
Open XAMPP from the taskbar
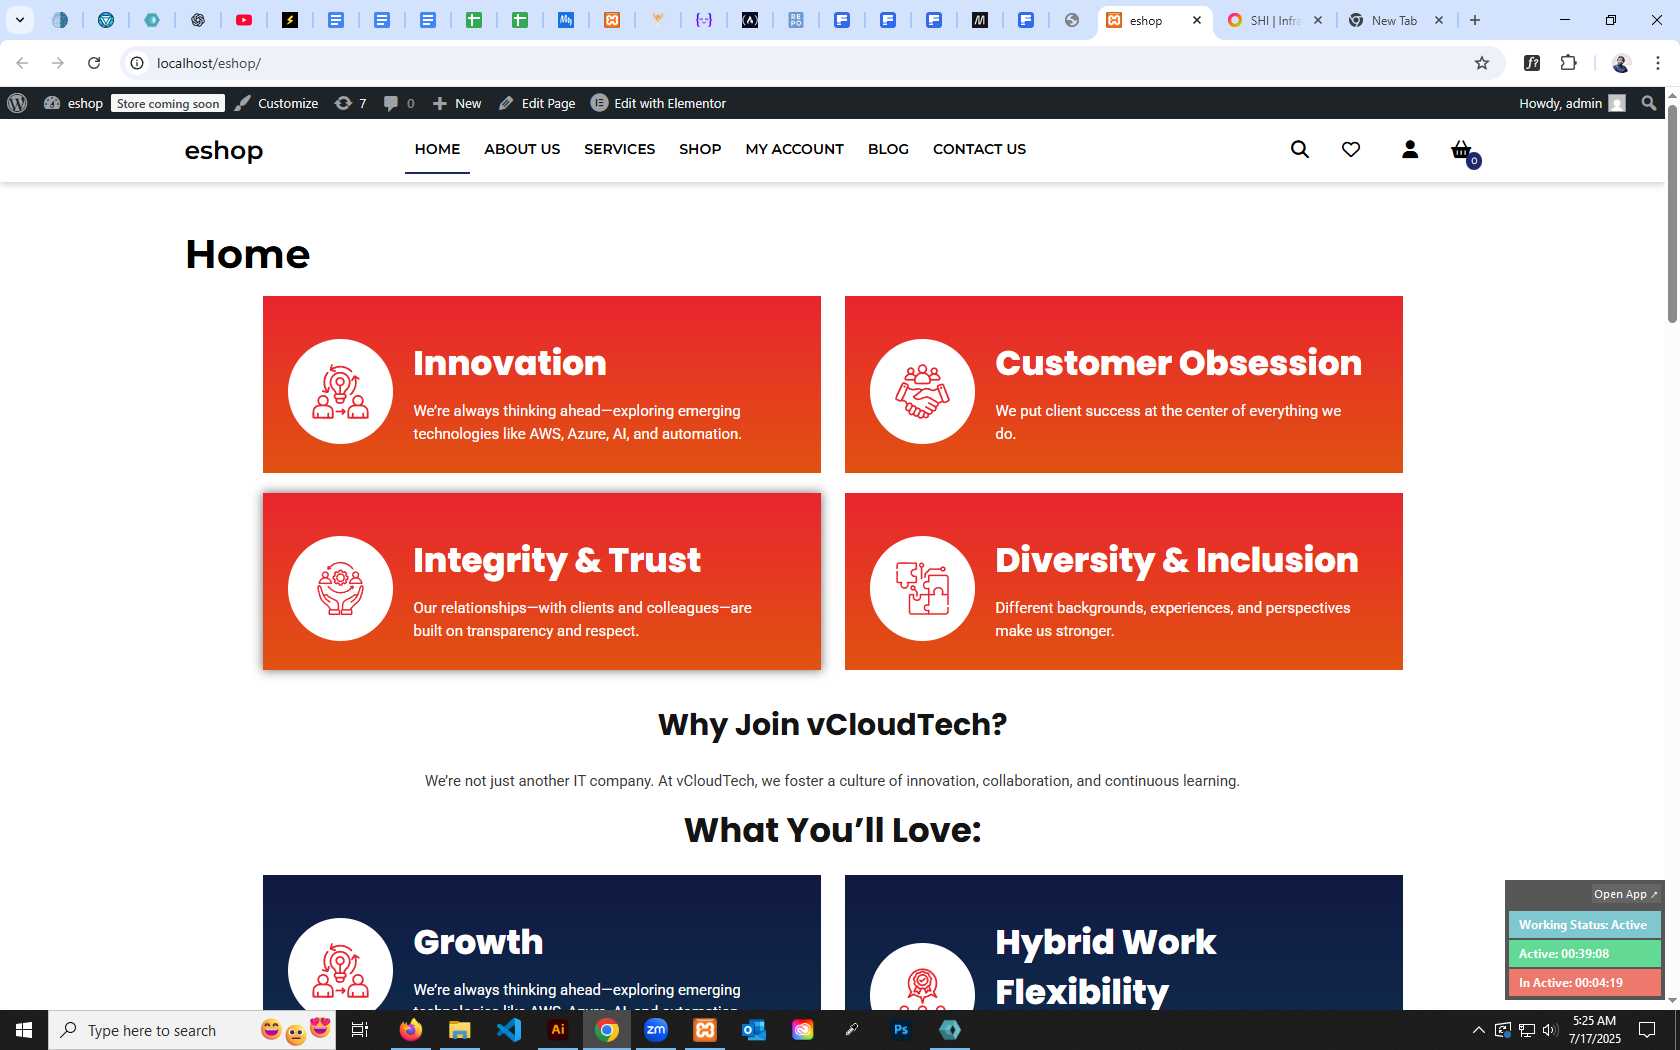[705, 1030]
